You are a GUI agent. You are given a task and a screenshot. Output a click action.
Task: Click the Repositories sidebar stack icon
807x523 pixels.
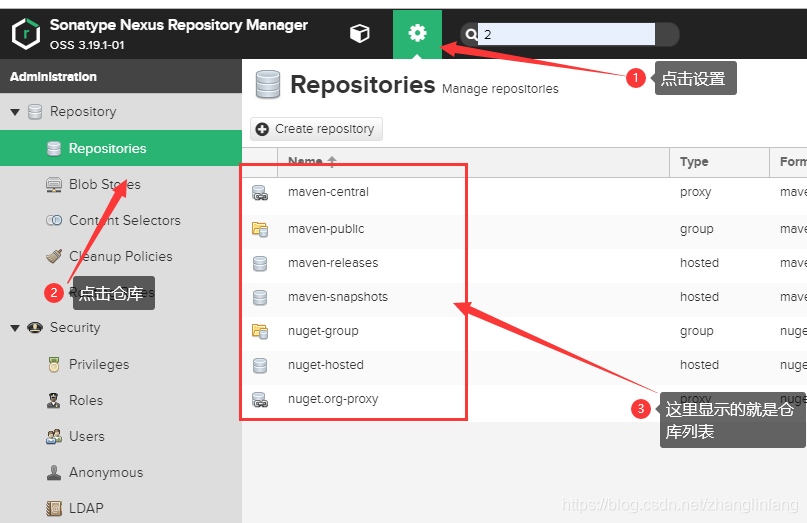click(x=54, y=148)
